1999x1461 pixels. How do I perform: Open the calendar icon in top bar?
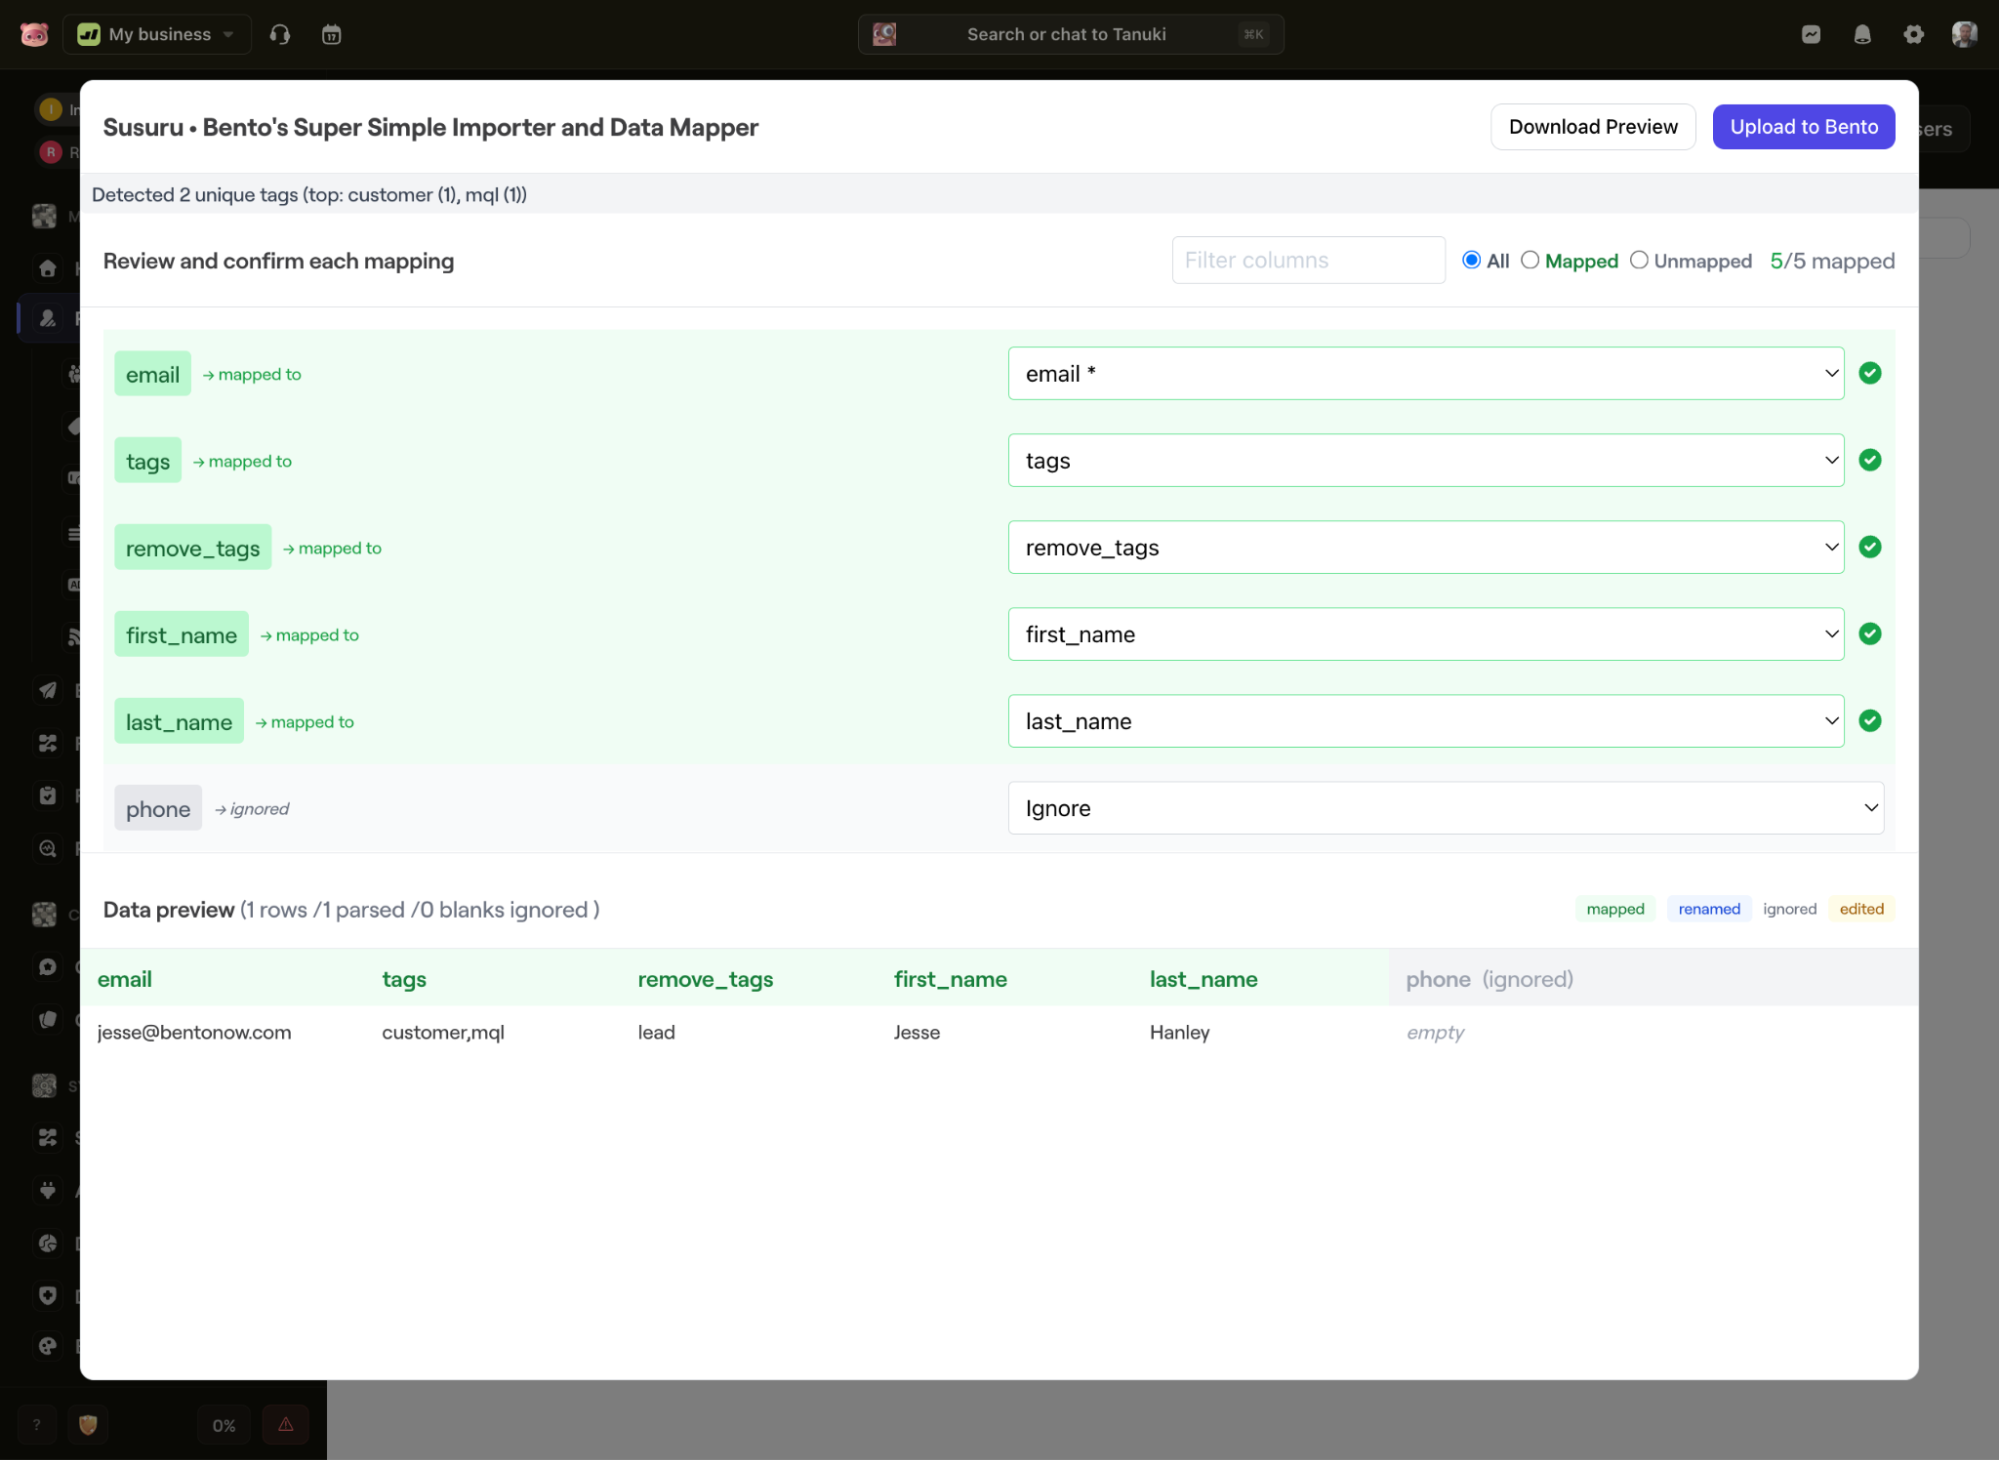pos(331,35)
